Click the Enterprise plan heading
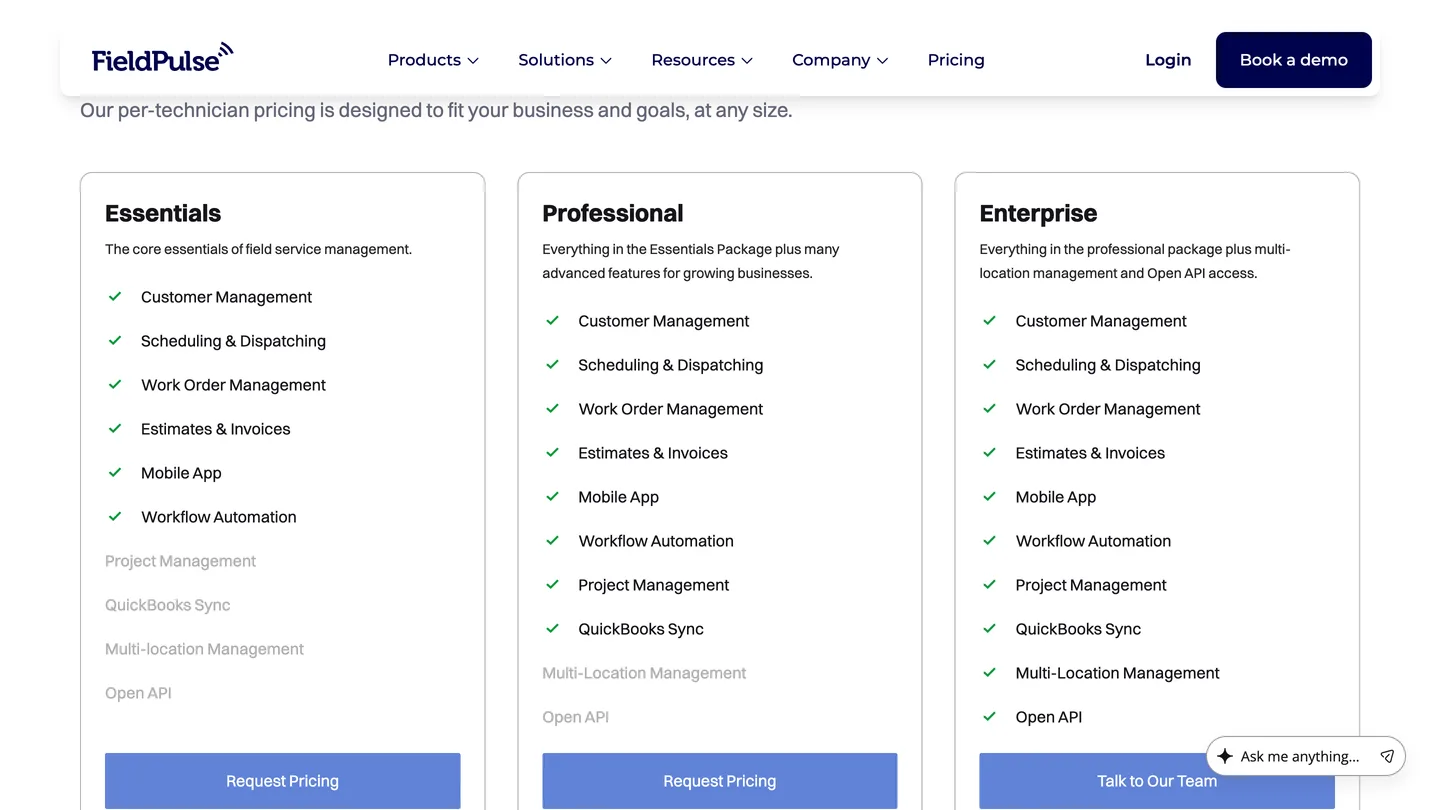 (x=1038, y=213)
